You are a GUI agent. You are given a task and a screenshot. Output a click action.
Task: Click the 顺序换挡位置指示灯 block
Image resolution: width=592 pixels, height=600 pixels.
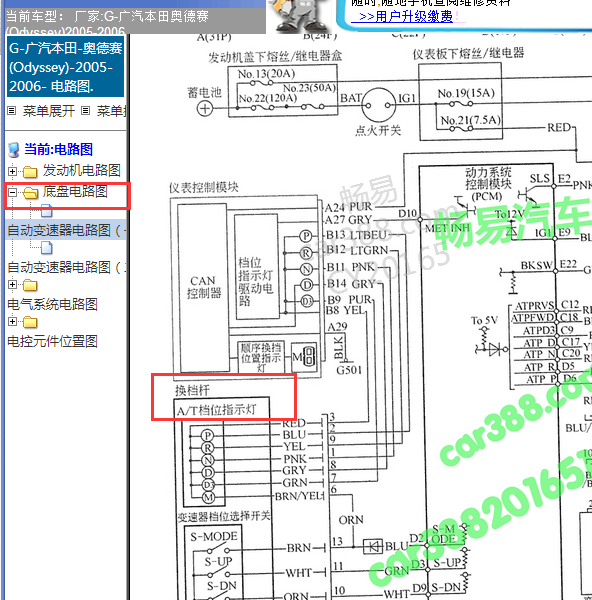pos(261,358)
